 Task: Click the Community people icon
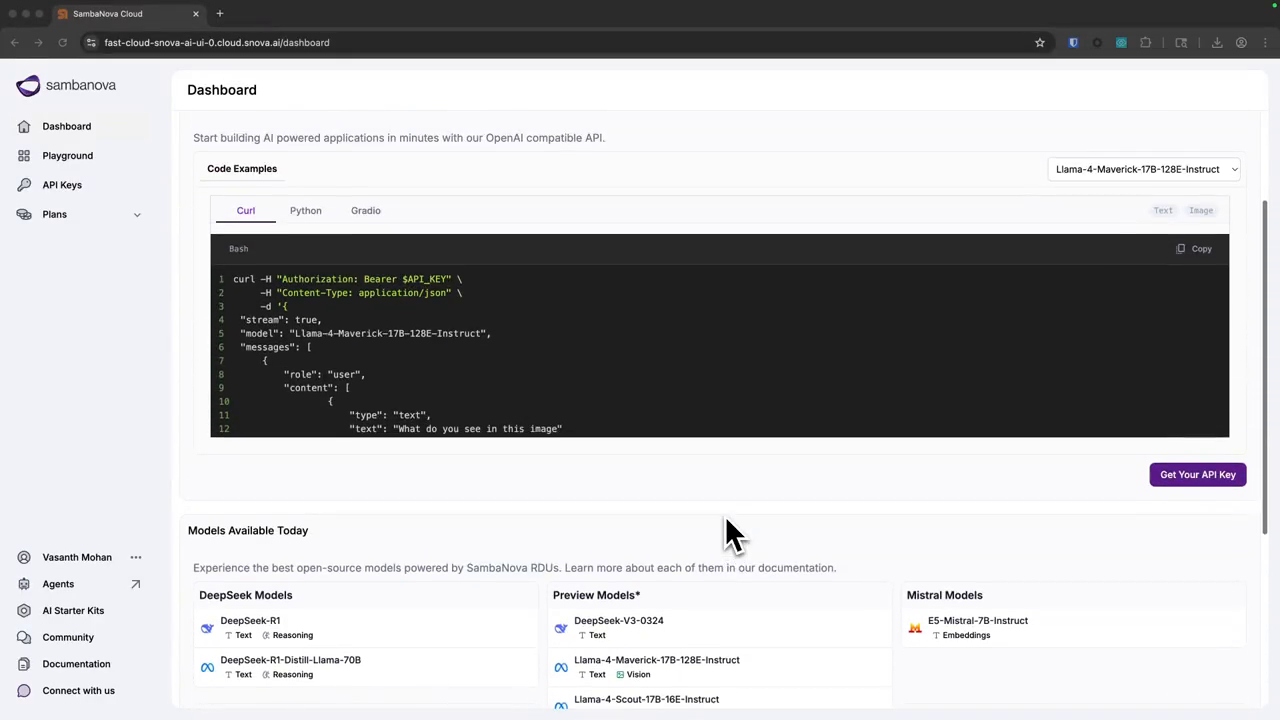pos(24,637)
